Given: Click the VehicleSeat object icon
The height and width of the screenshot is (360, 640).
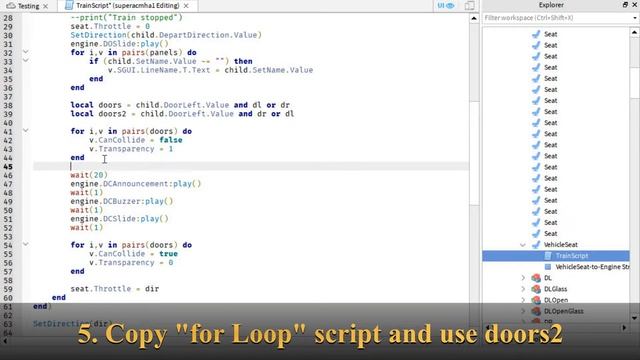Looking at the screenshot, I should [x=536, y=244].
